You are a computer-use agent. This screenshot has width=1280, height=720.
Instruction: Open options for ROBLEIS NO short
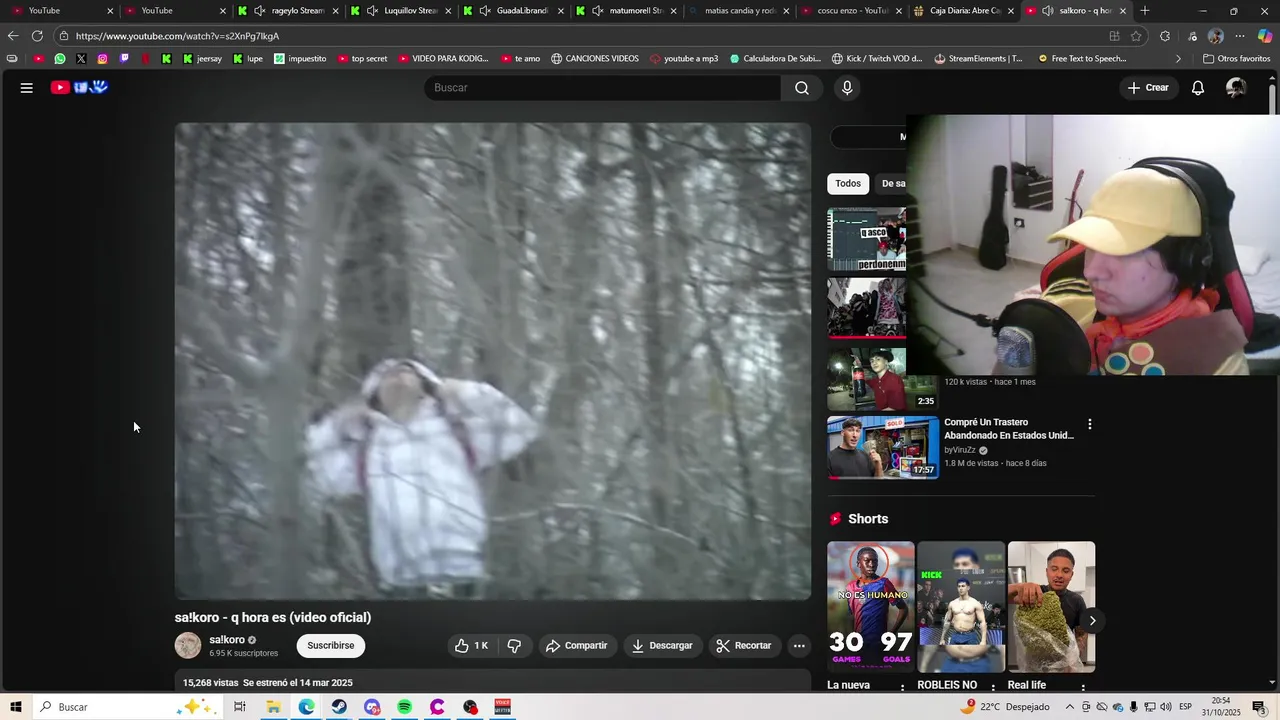click(x=993, y=687)
